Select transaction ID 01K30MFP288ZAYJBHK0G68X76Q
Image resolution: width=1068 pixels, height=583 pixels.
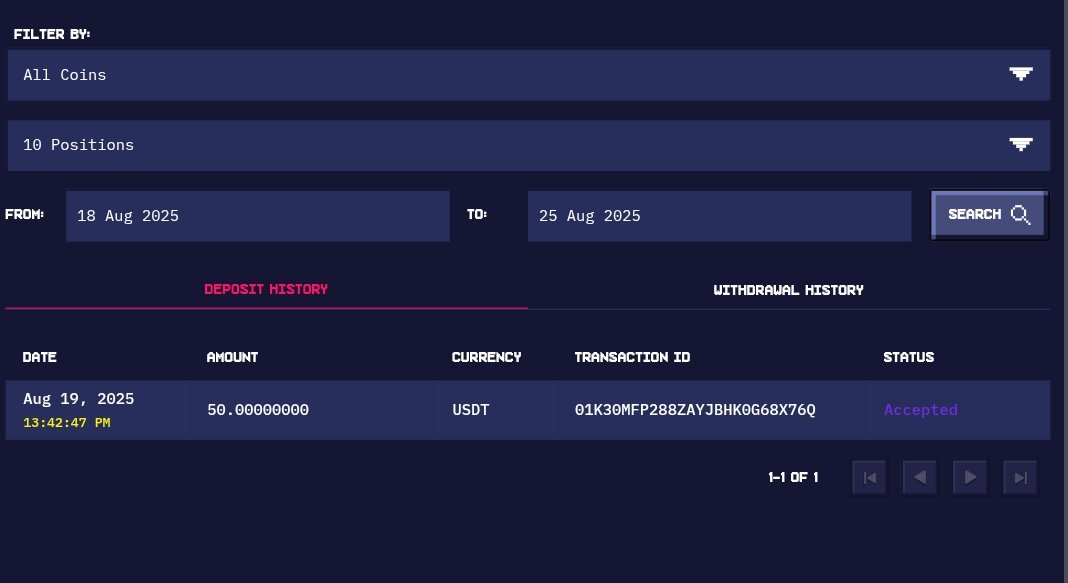(695, 410)
